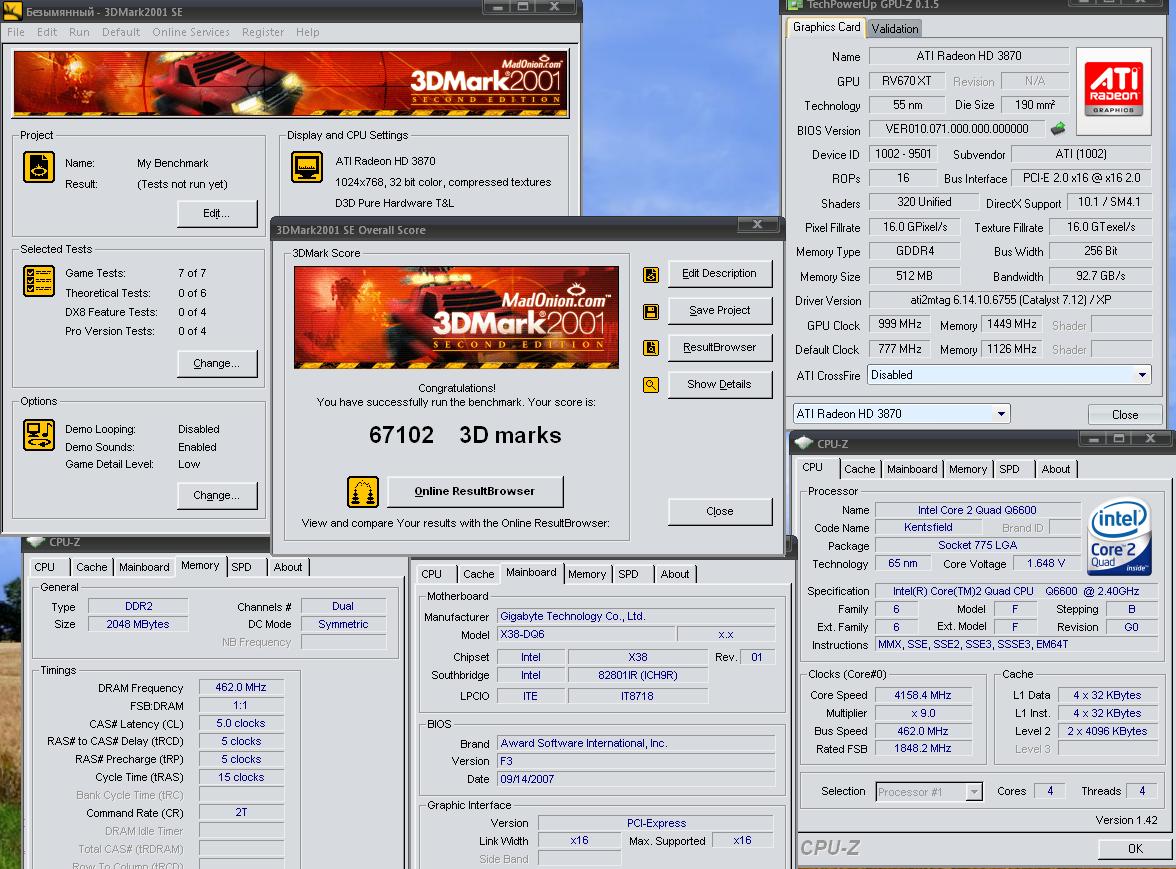This screenshot has height=869, width=1176.
Task: Select Memory tab in the Mainboard CPU-Z window
Action: (586, 574)
